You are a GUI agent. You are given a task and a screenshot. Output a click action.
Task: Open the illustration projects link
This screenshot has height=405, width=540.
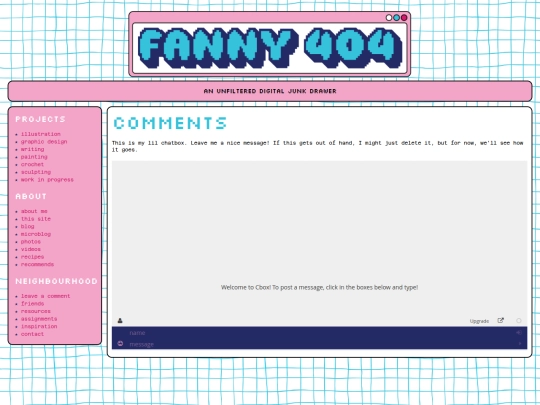(x=41, y=134)
